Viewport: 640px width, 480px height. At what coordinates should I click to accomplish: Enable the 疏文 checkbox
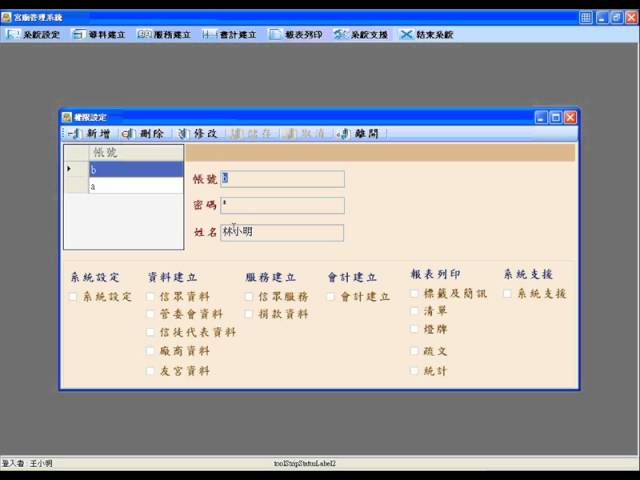pos(414,351)
